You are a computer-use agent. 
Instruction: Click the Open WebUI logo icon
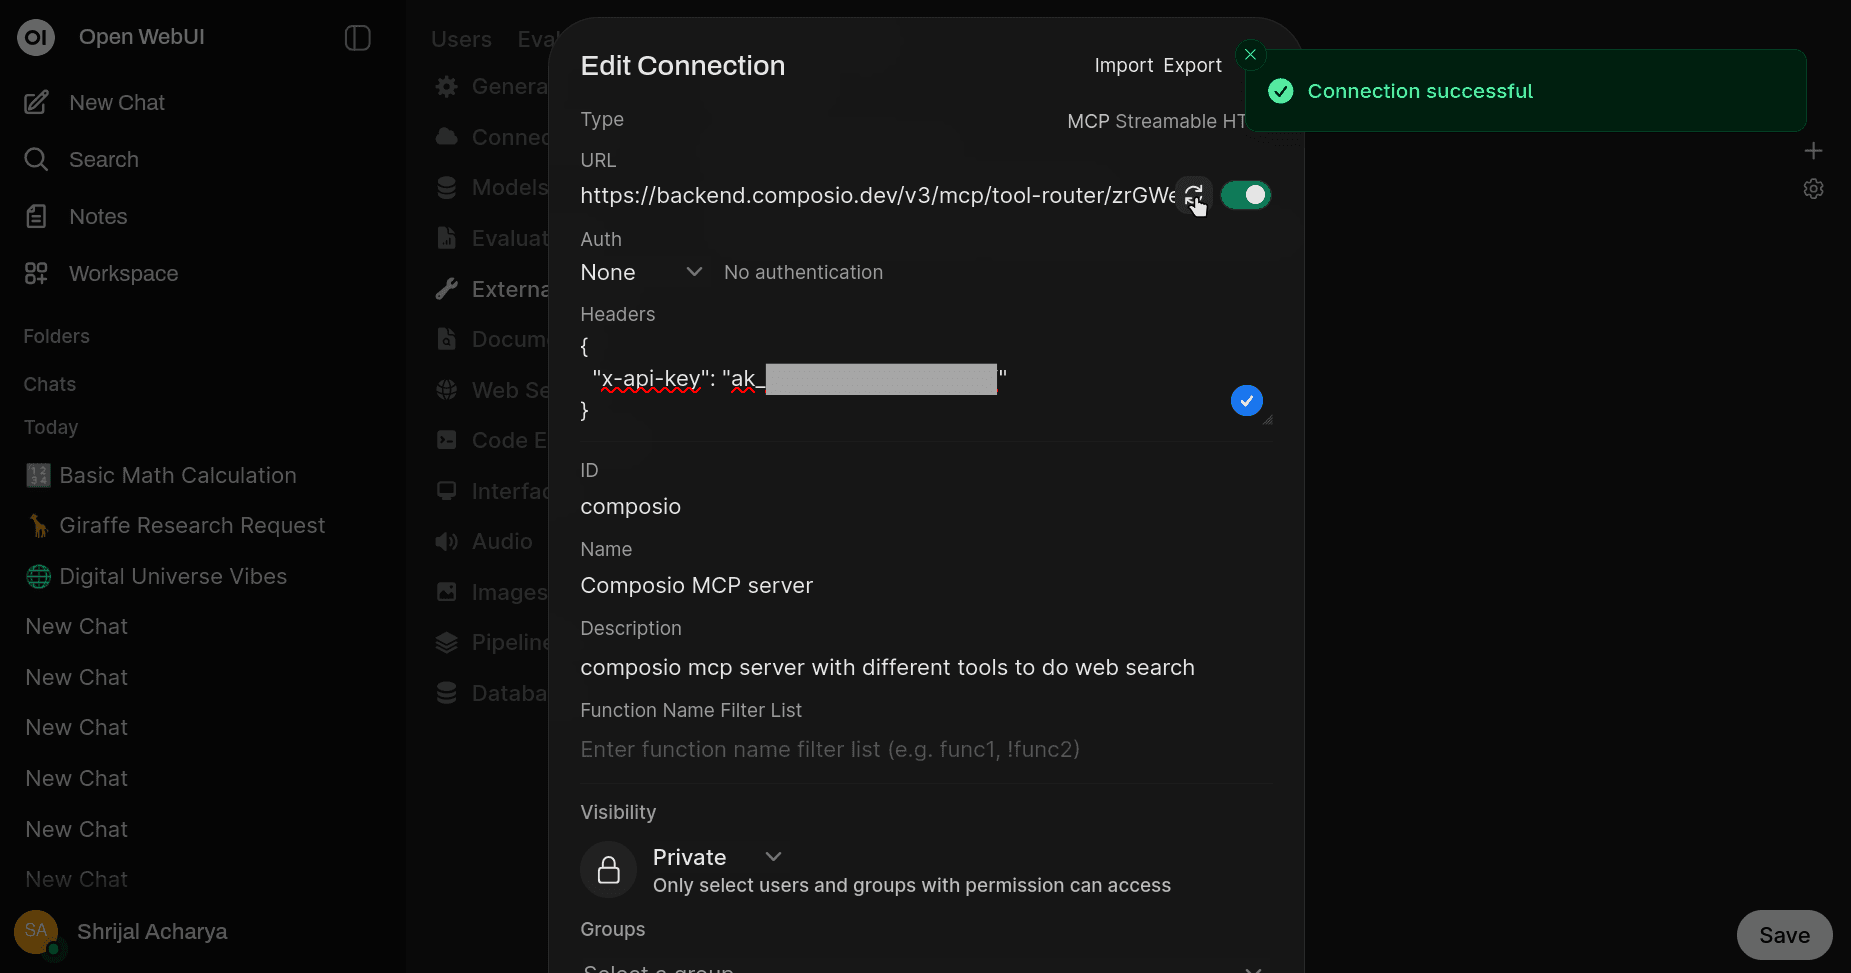pos(36,37)
